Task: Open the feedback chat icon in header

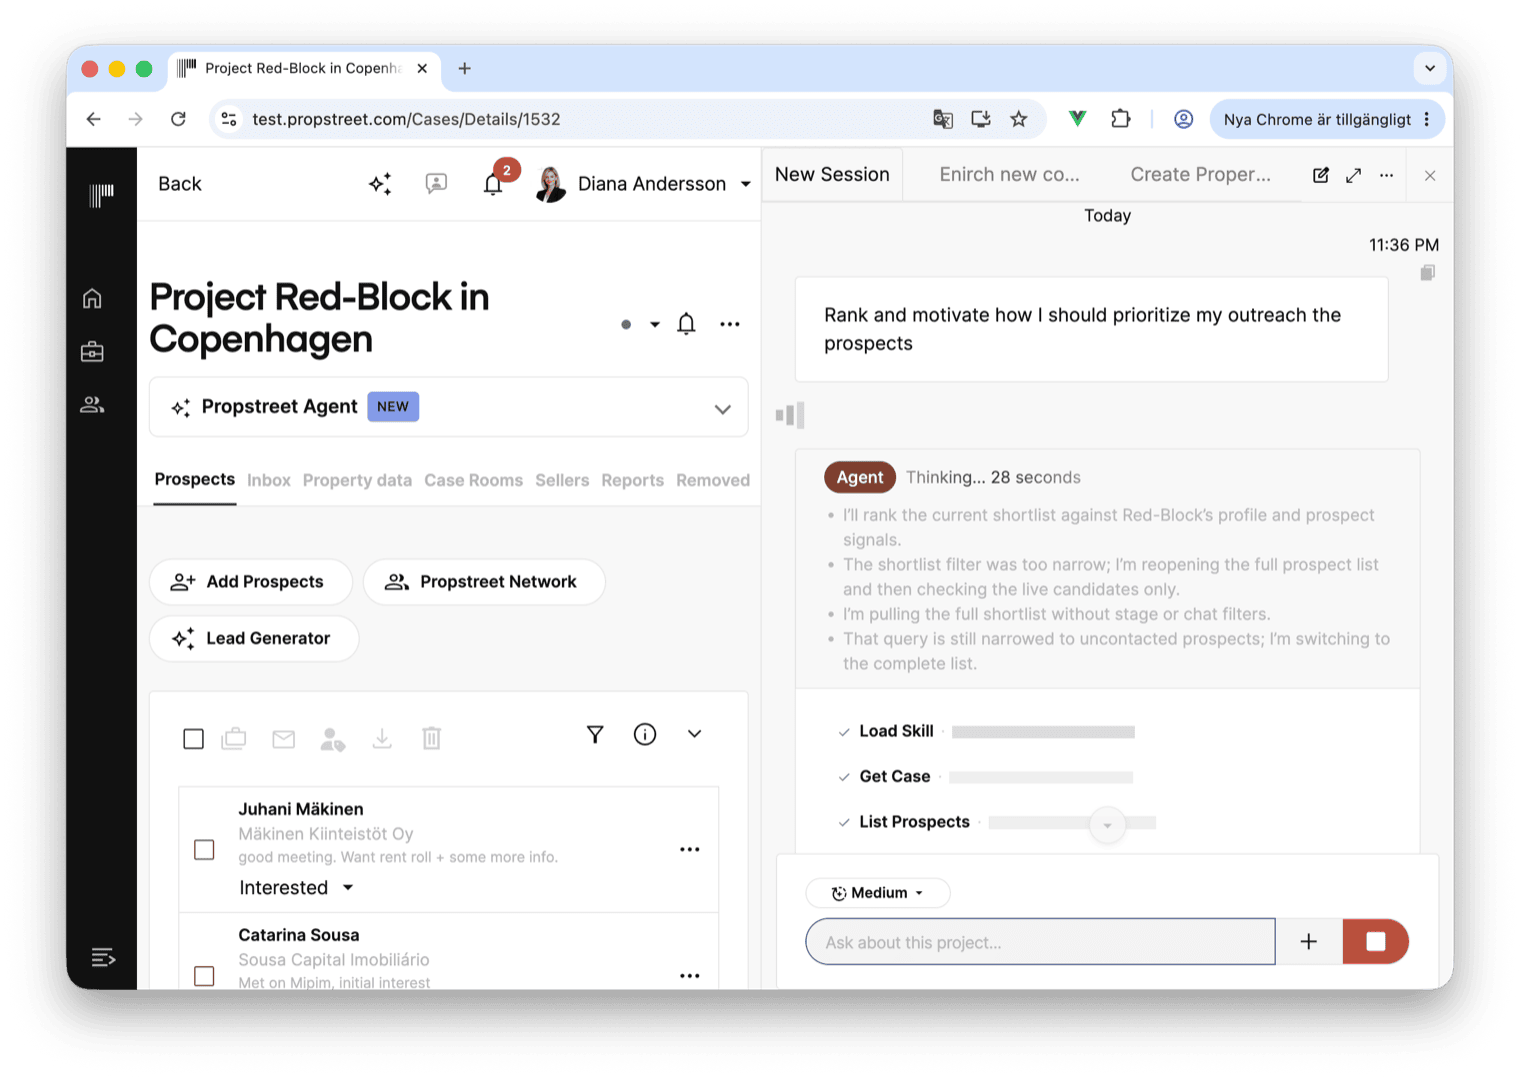Action: 436,183
